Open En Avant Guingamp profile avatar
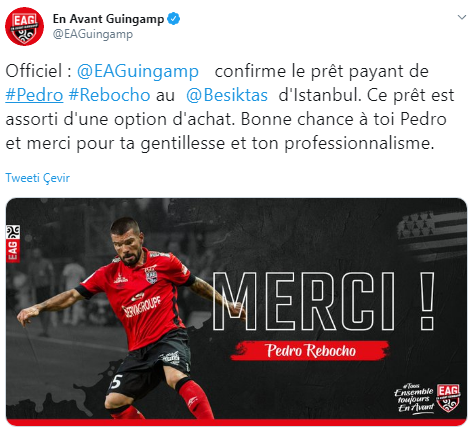This screenshot has width=475, height=432. tap(24, 26)
